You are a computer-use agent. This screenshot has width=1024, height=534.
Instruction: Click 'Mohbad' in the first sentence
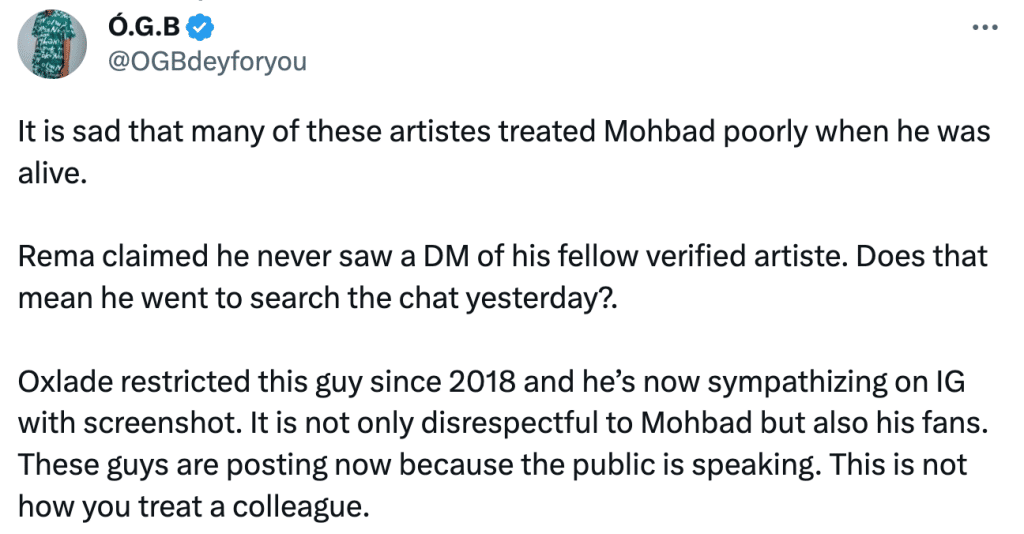(660, 132)
